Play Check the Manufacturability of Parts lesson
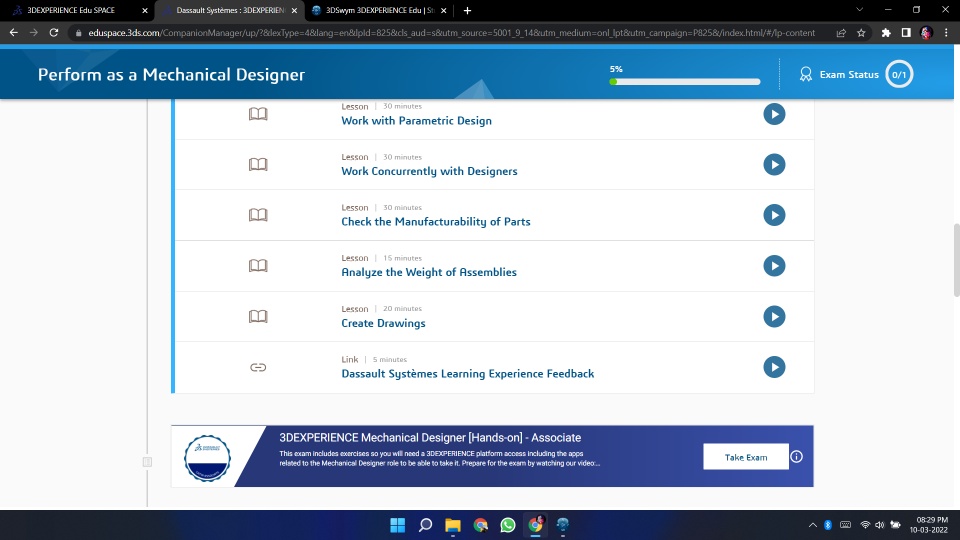Viewport: 960px width, 540px height. point(774,215)
